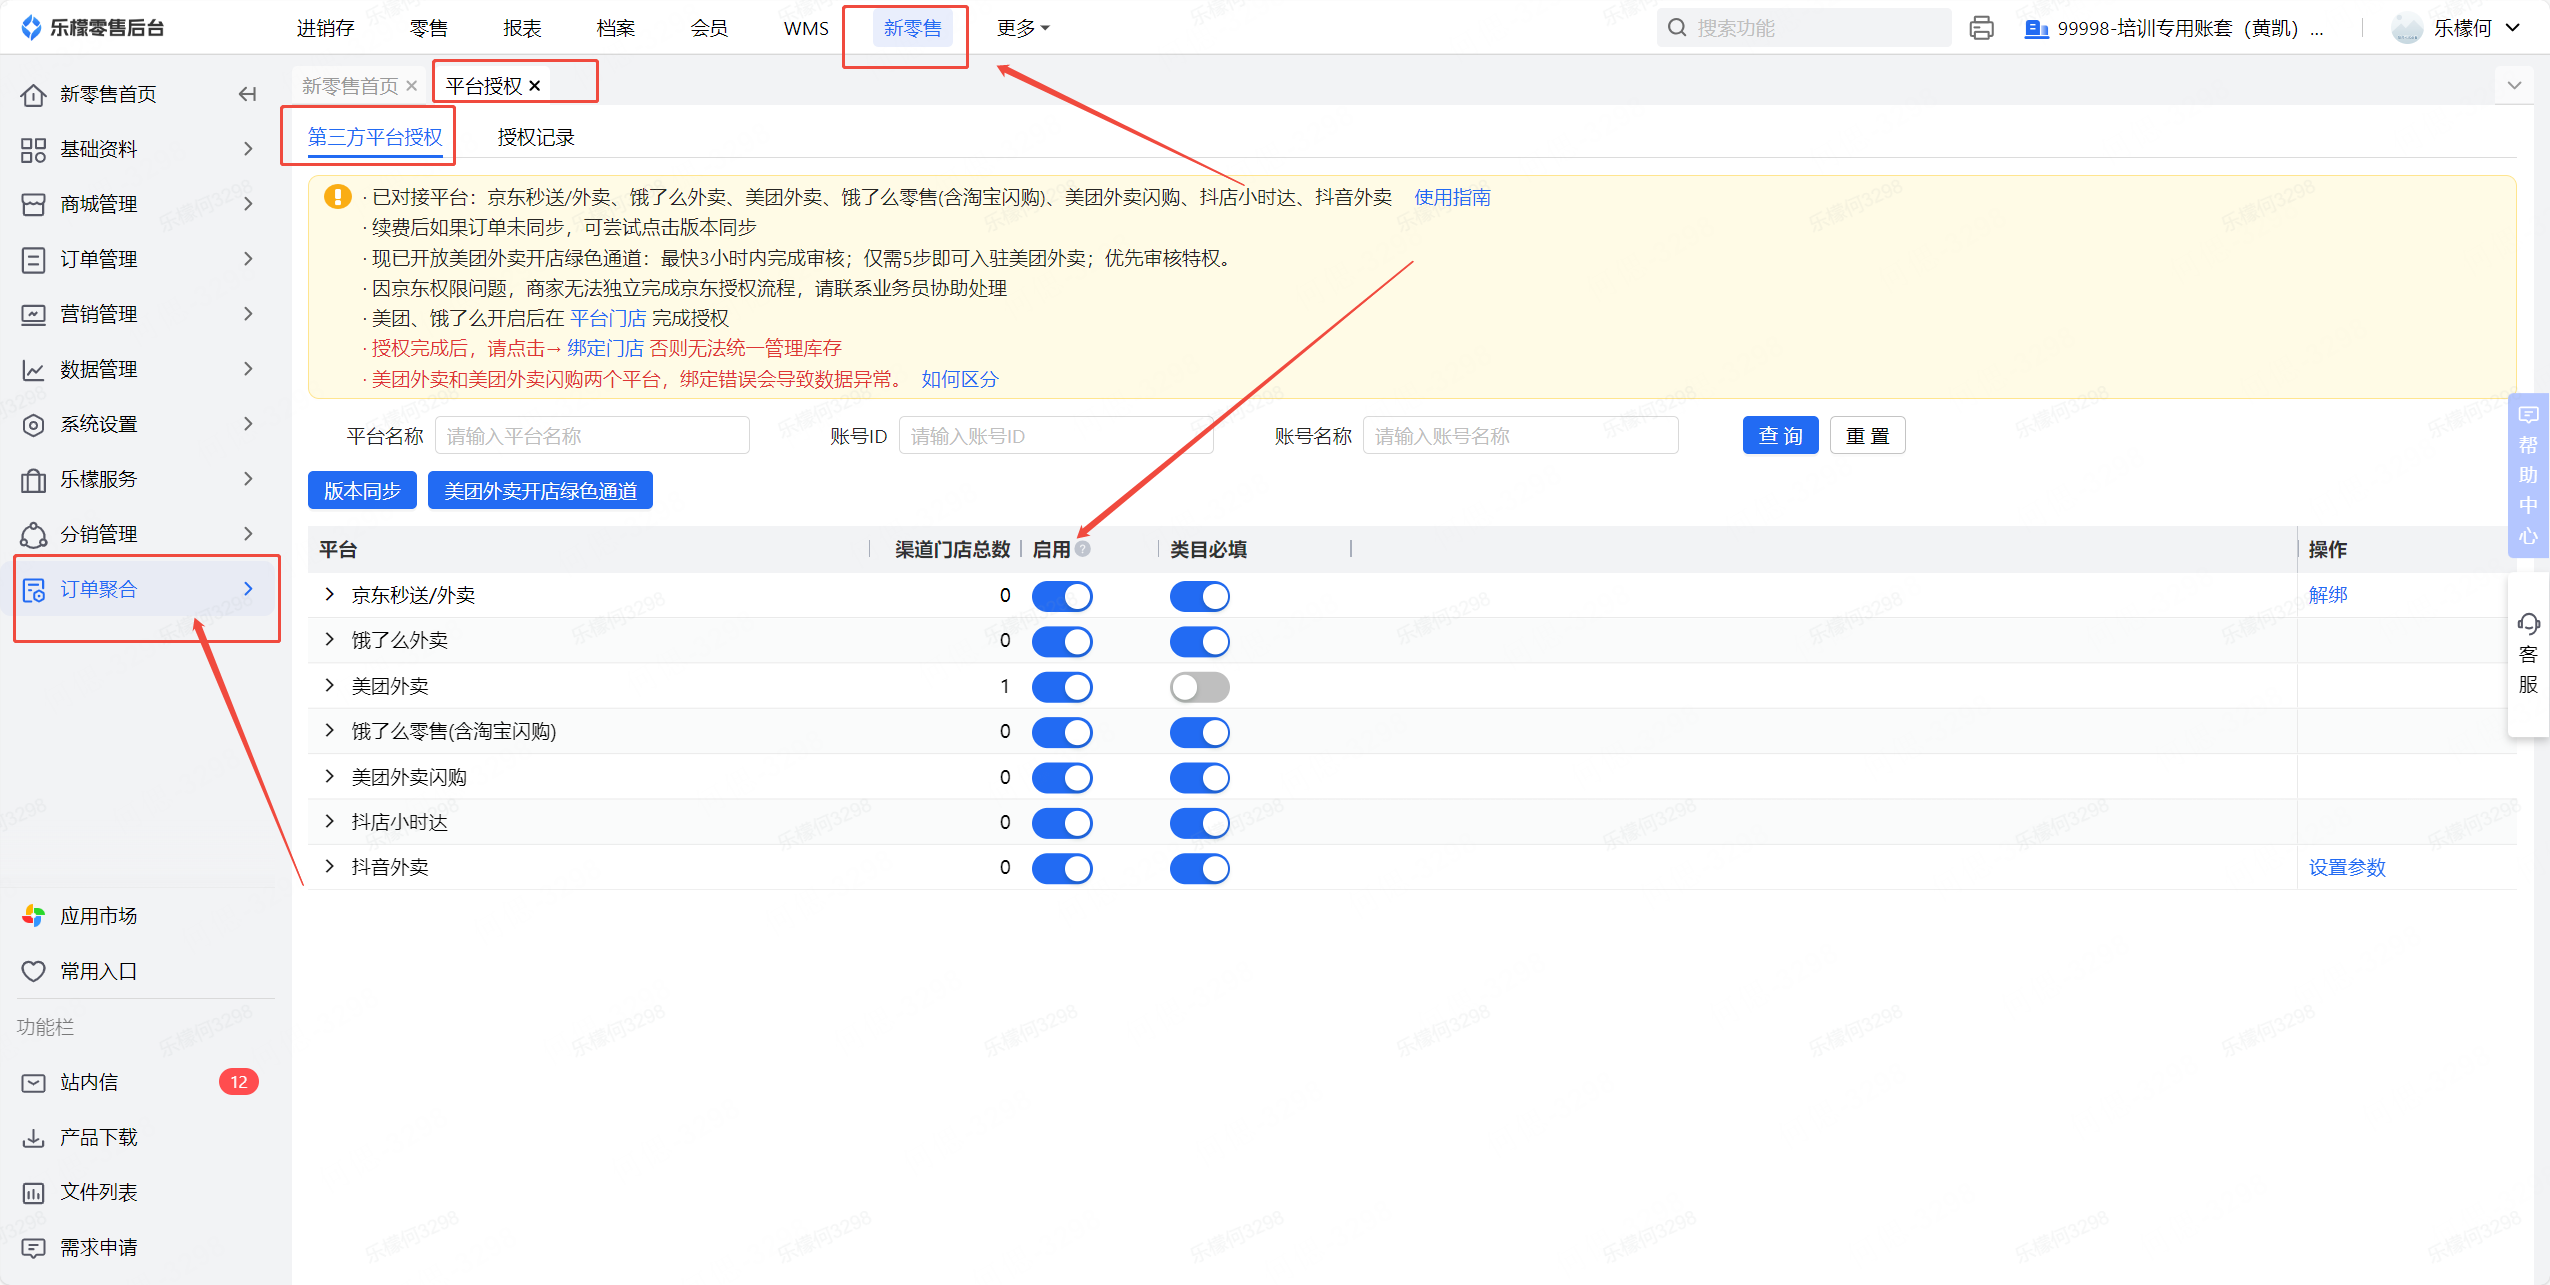Open 站内信 mail icon
The width and height of the screenshot is (2550, 1285).
pos(33,1082)
